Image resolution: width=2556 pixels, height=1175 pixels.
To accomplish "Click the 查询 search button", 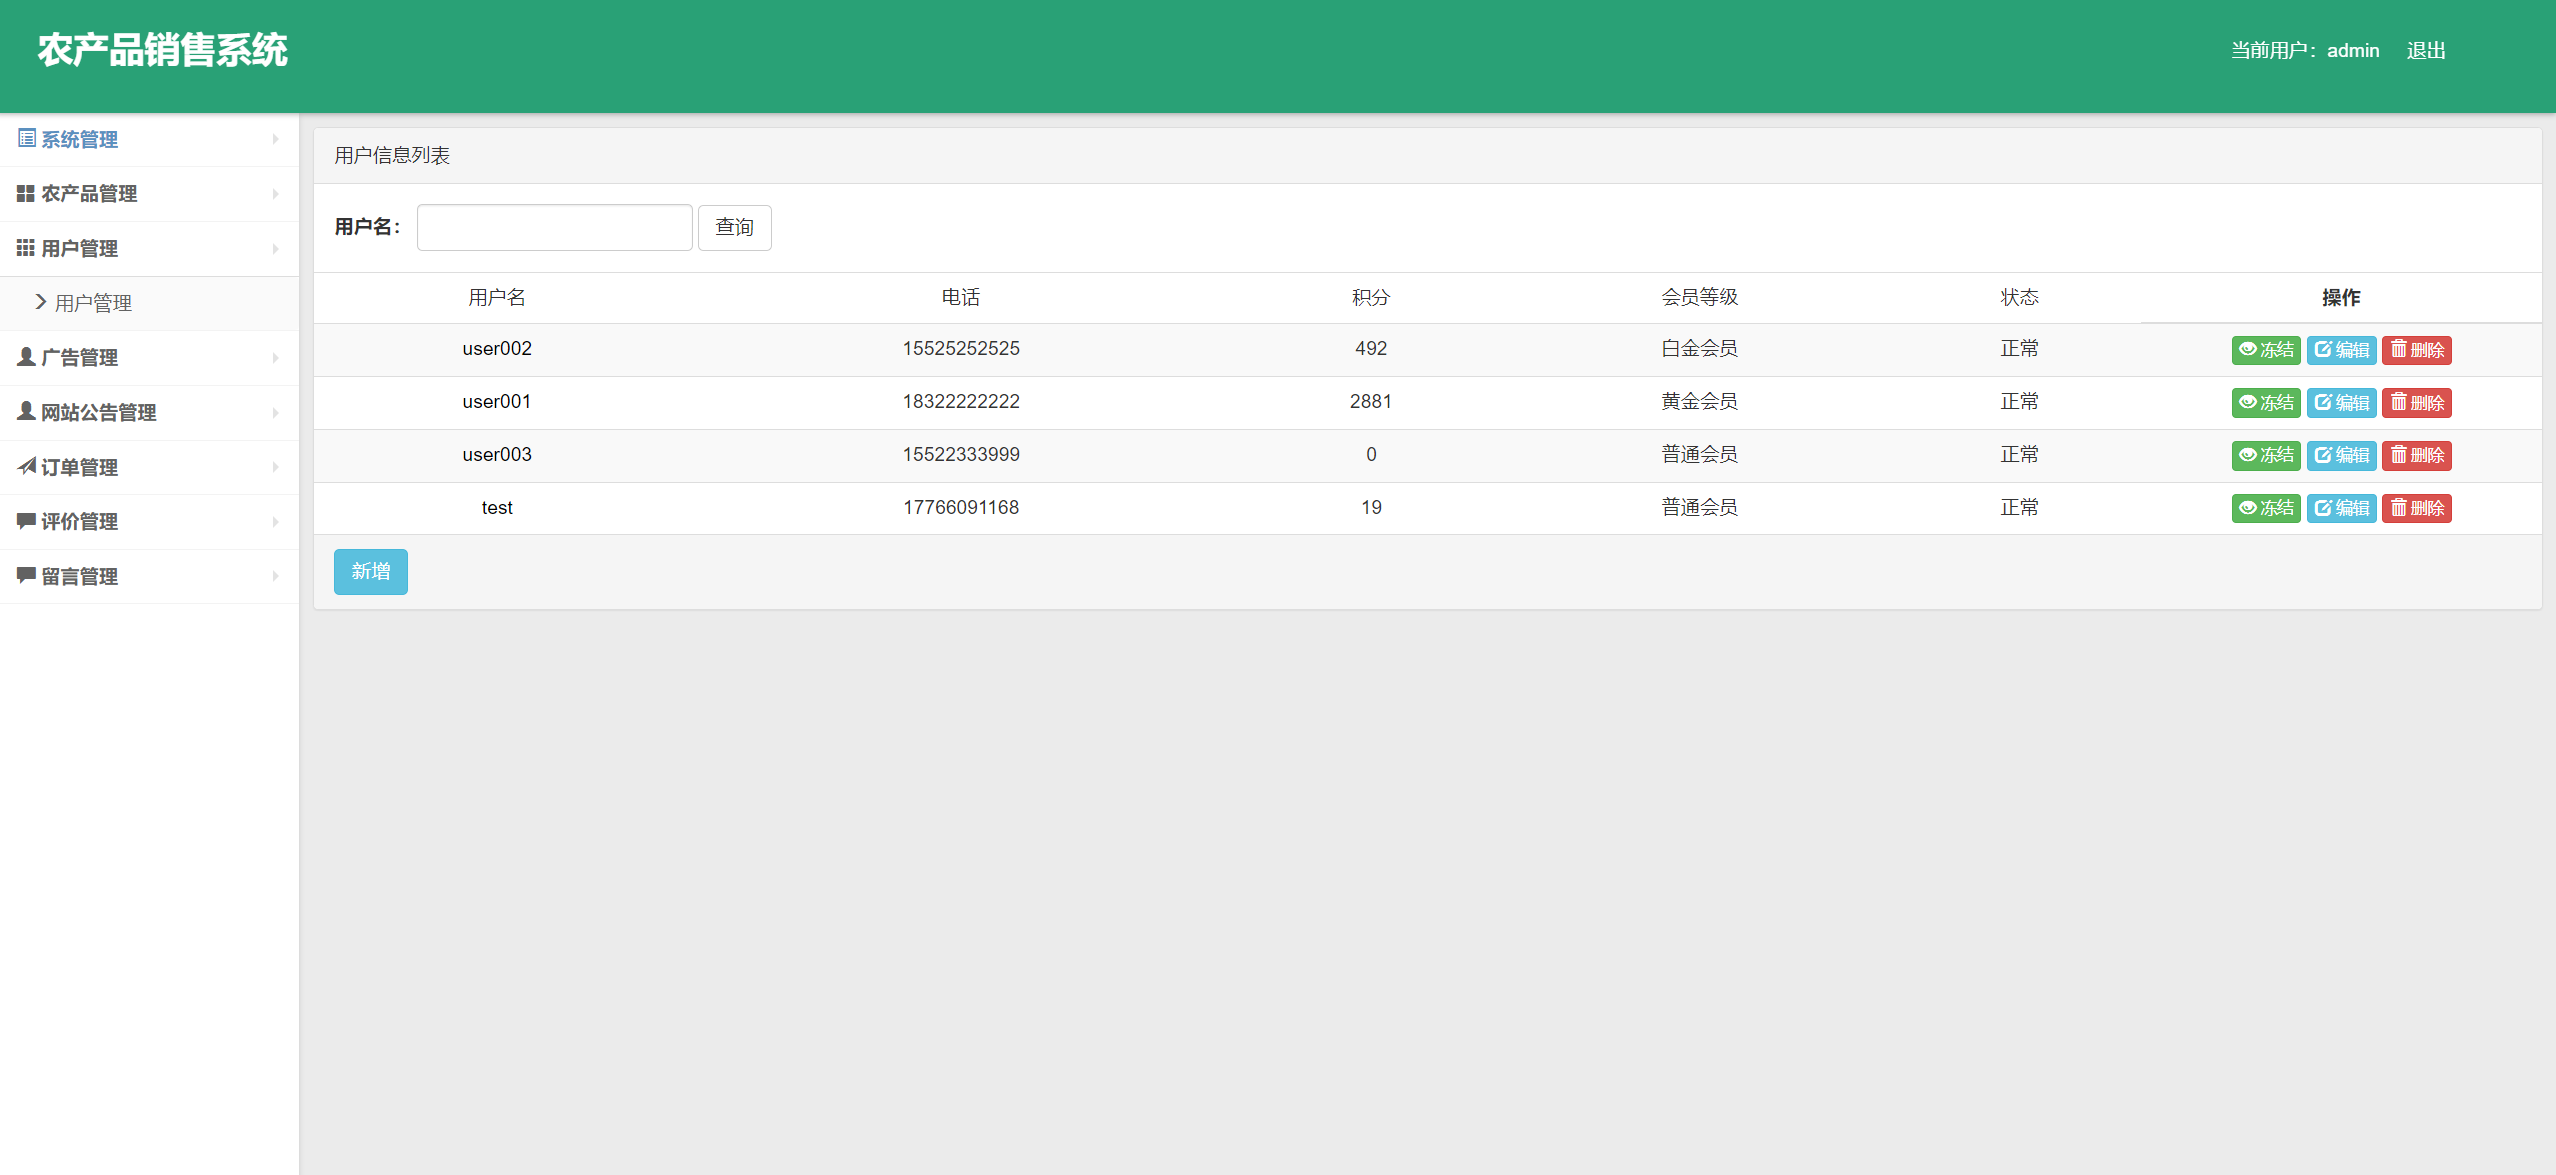I will pyautogui.click(x=734, y=228).
